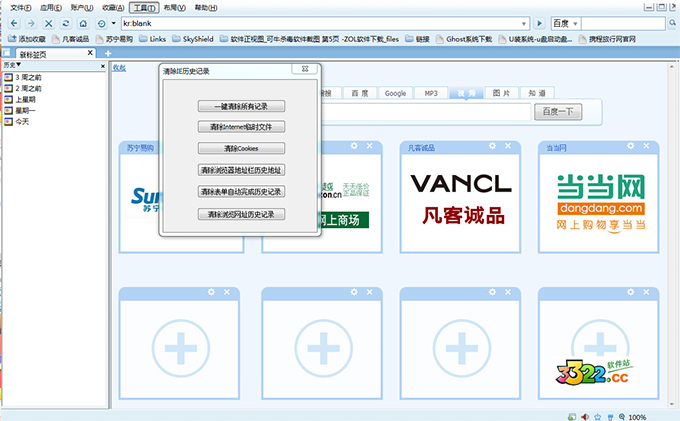
Task: Expand the 上星期 history entry
Action: 20,99
